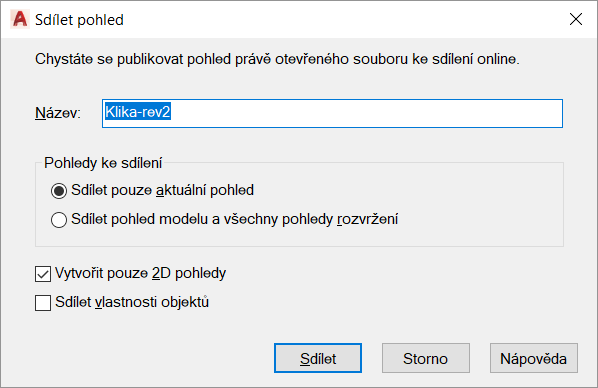This screenshot has height=388, width=598.
Task: Click the Název: label
Action: (x=58, y=113)
